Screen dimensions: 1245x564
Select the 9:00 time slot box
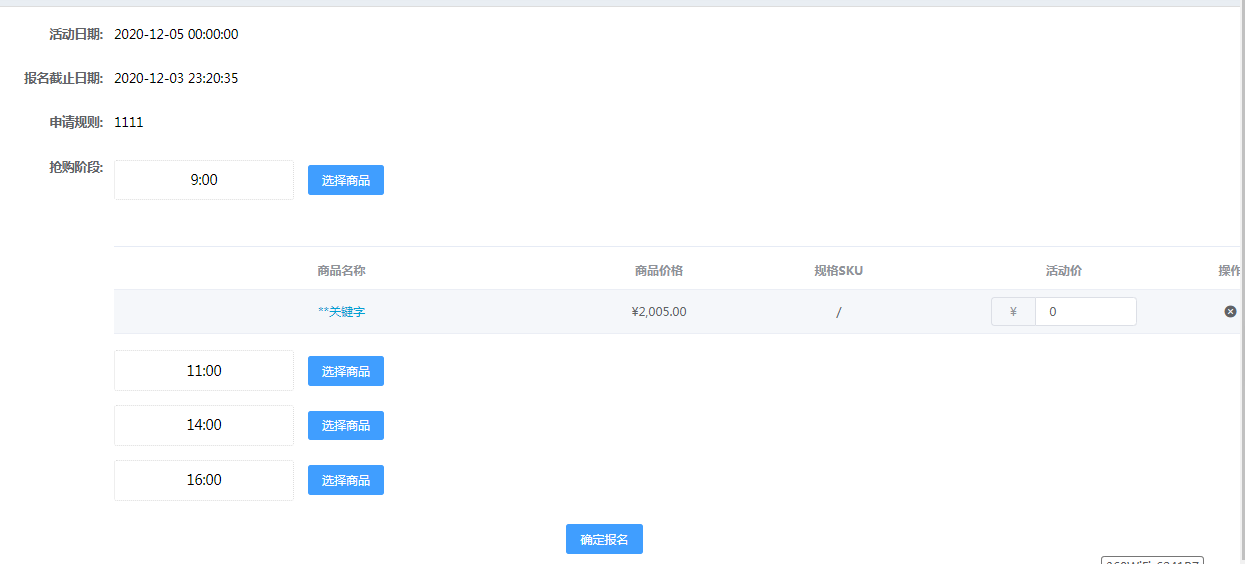[x=204, y=180]
